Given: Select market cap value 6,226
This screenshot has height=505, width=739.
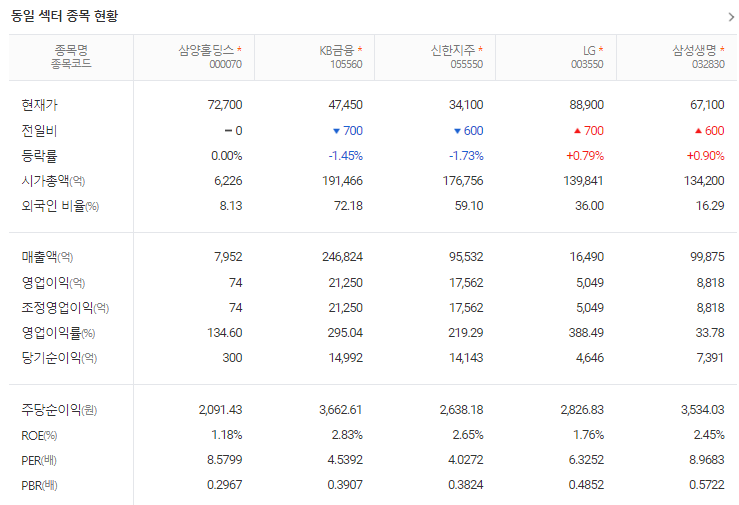Looking at the screenshot, I should click(x=228, y=180).
